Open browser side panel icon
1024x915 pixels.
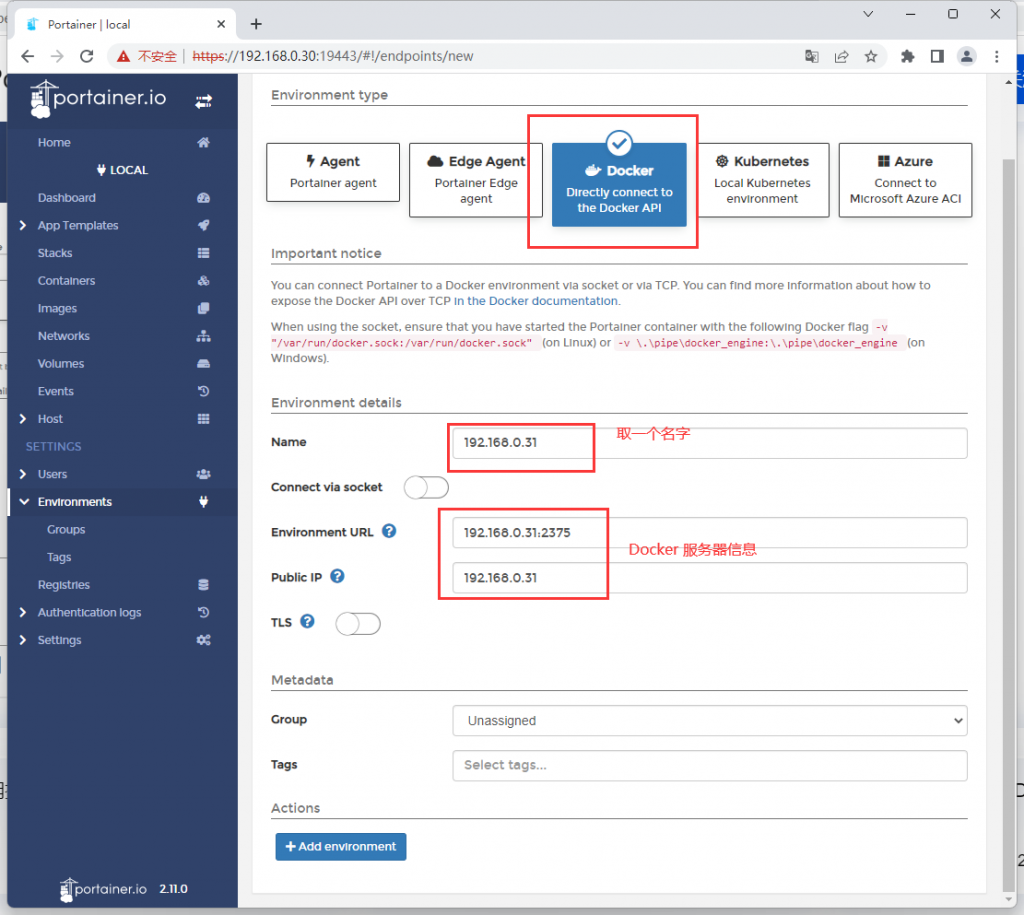(x=937, y=56)
